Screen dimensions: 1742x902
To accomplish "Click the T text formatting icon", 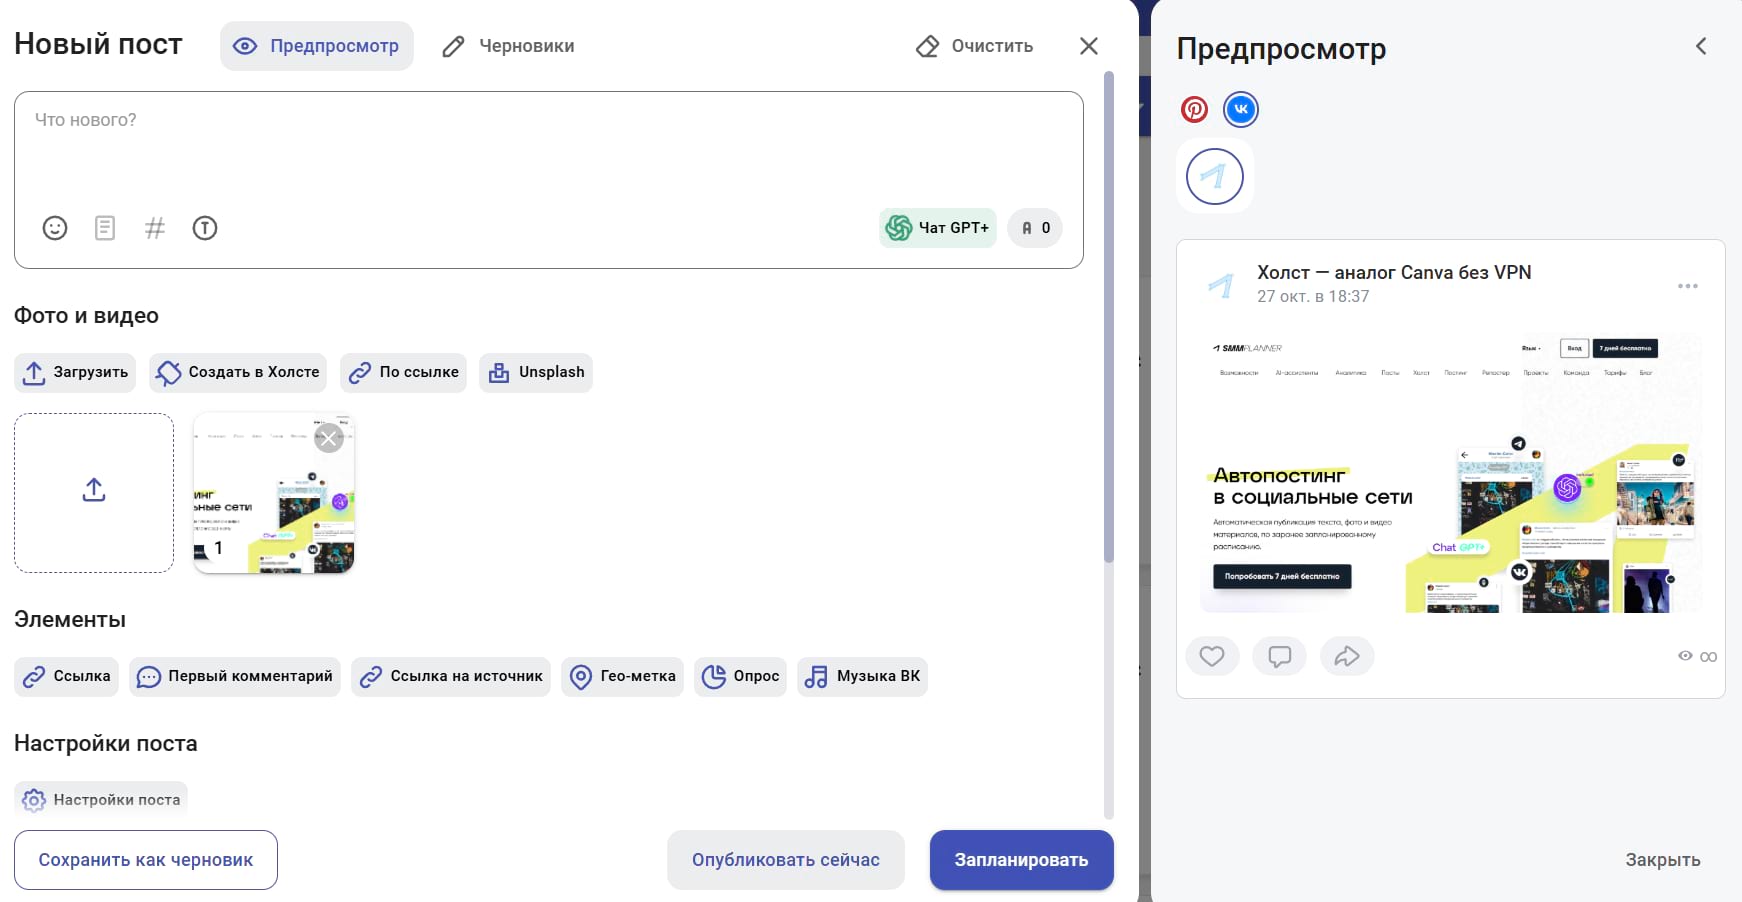I will click(x=205, y=228).
